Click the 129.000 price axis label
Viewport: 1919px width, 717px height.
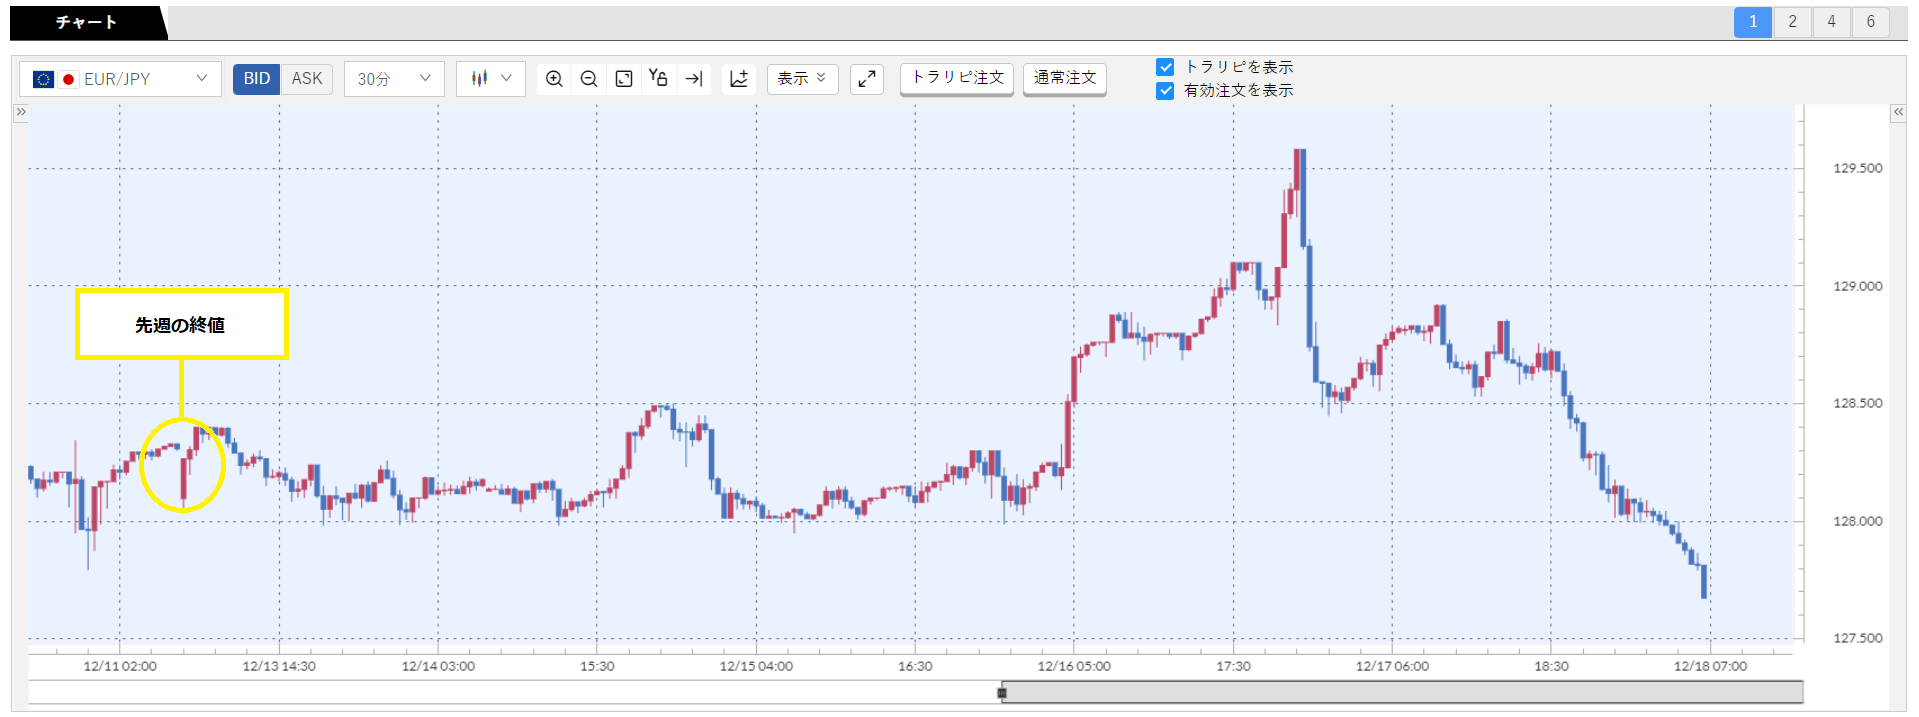(1857, 286)
